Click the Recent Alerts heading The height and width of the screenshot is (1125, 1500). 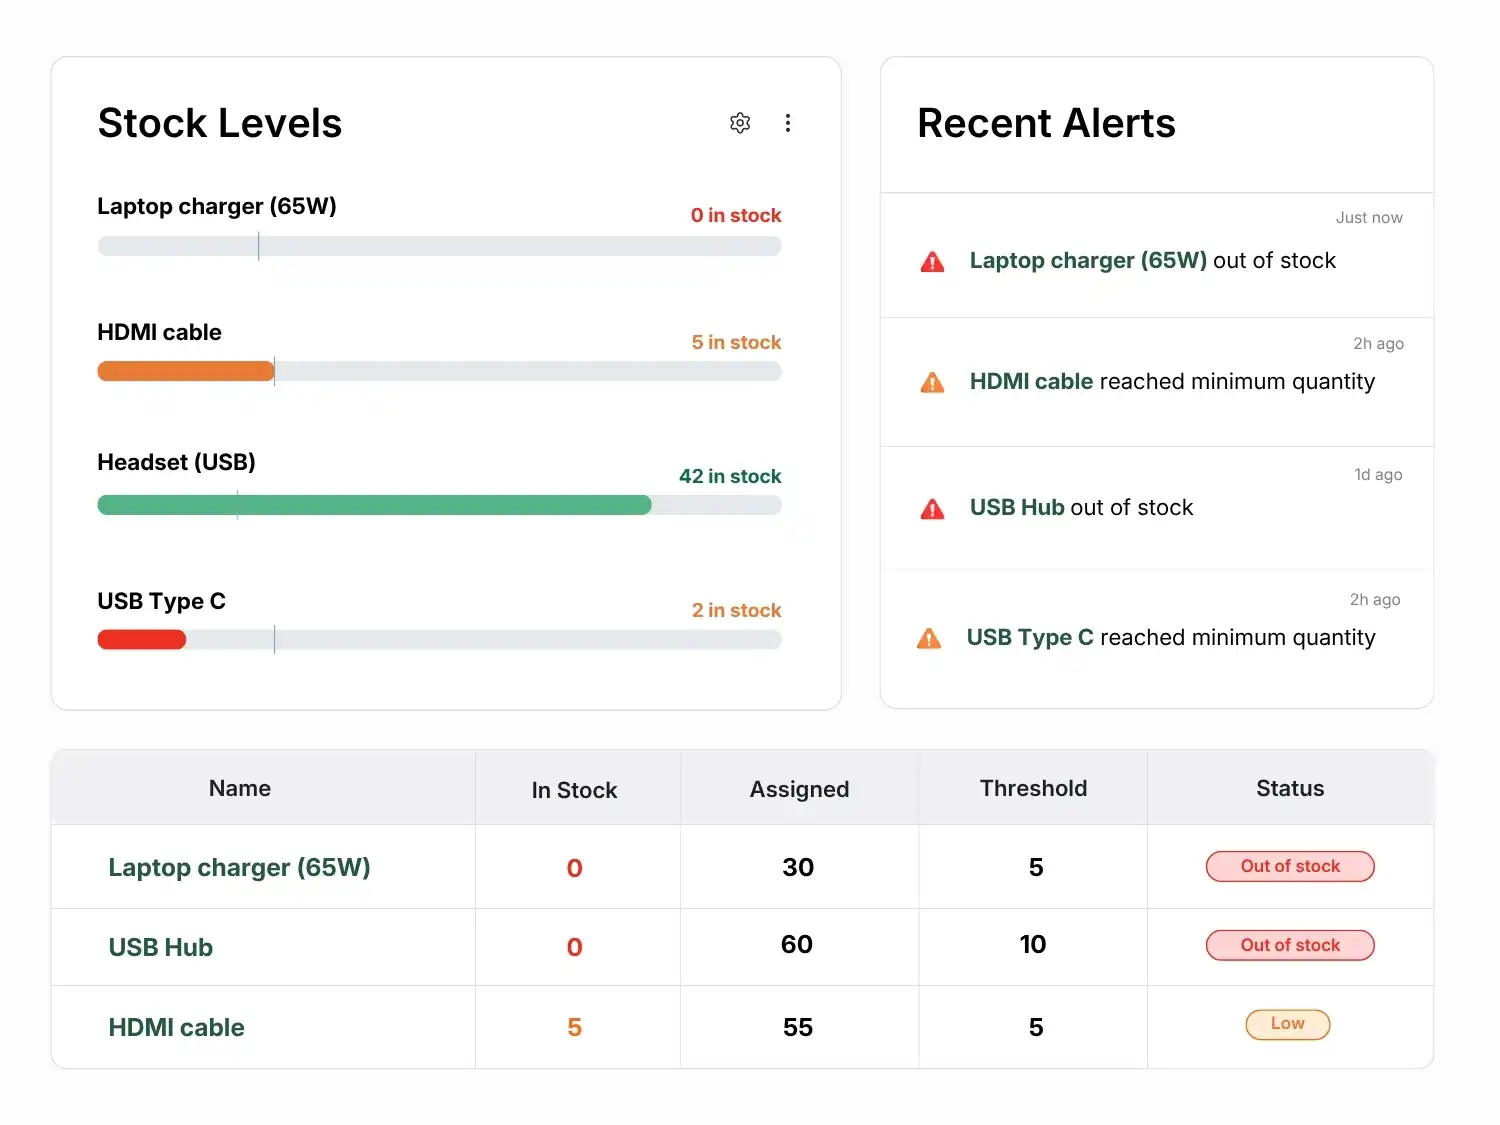(1046, 123)
